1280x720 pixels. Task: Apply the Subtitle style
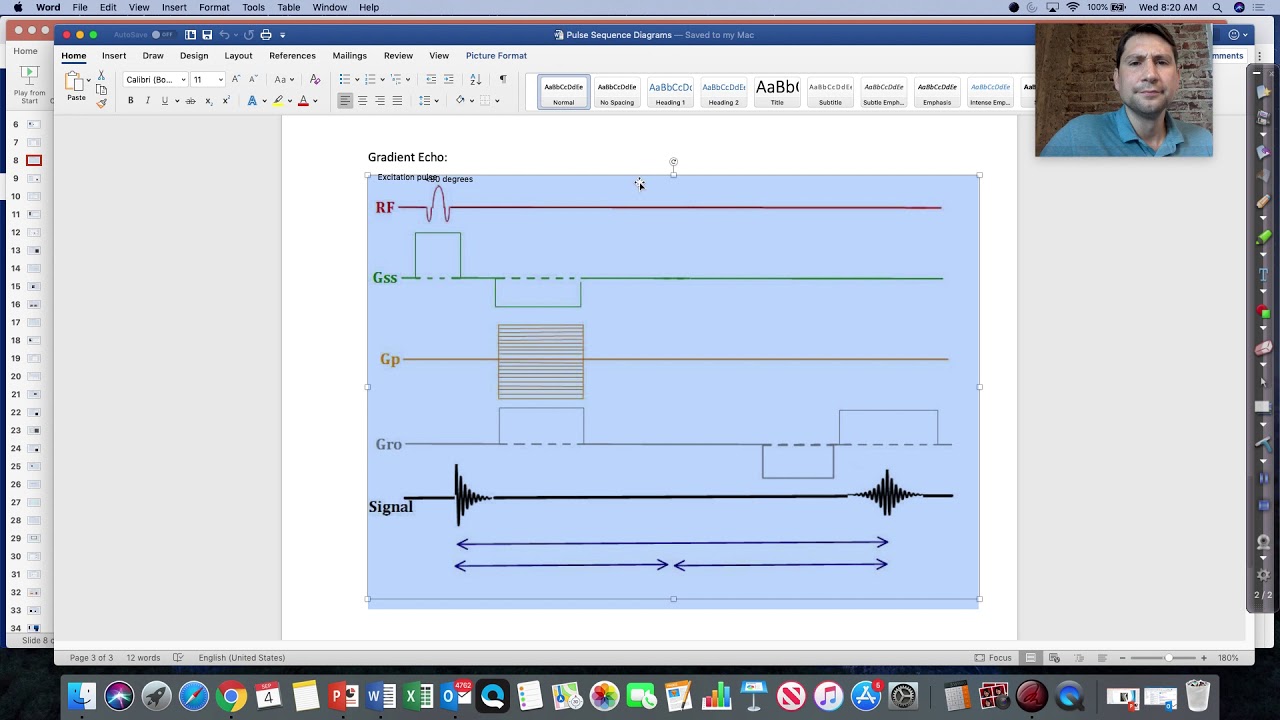coord(830,92)
